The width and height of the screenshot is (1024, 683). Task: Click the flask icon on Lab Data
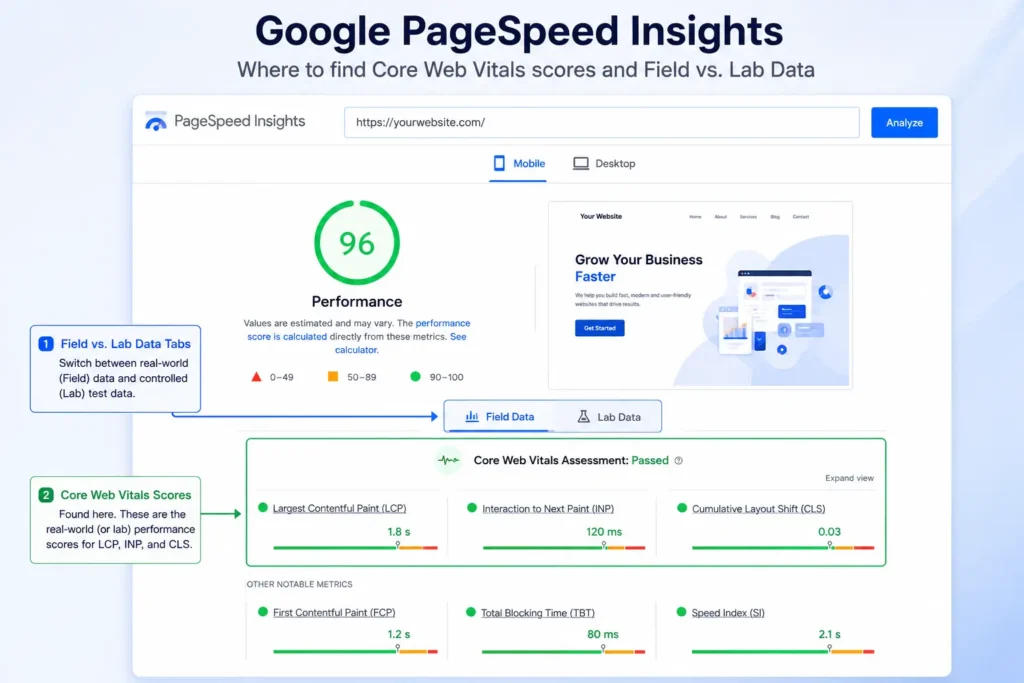pos(584,417)
